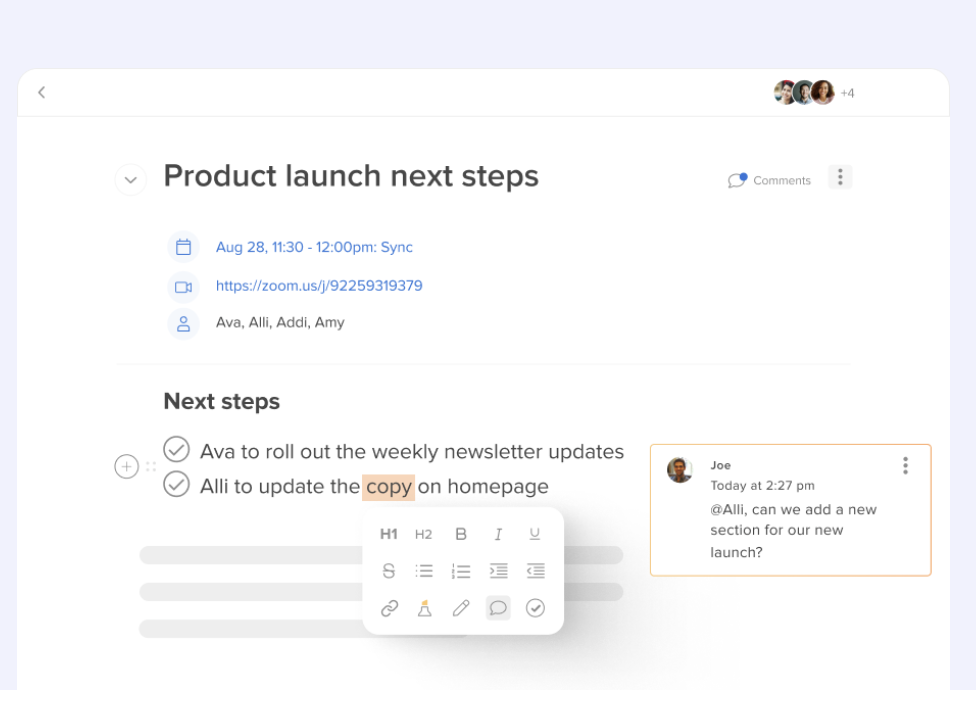Viewport: 976px width, 716px height.
Task: Toggle the checkbox beside Ava's newsletter task
Action: coord(177,450)
